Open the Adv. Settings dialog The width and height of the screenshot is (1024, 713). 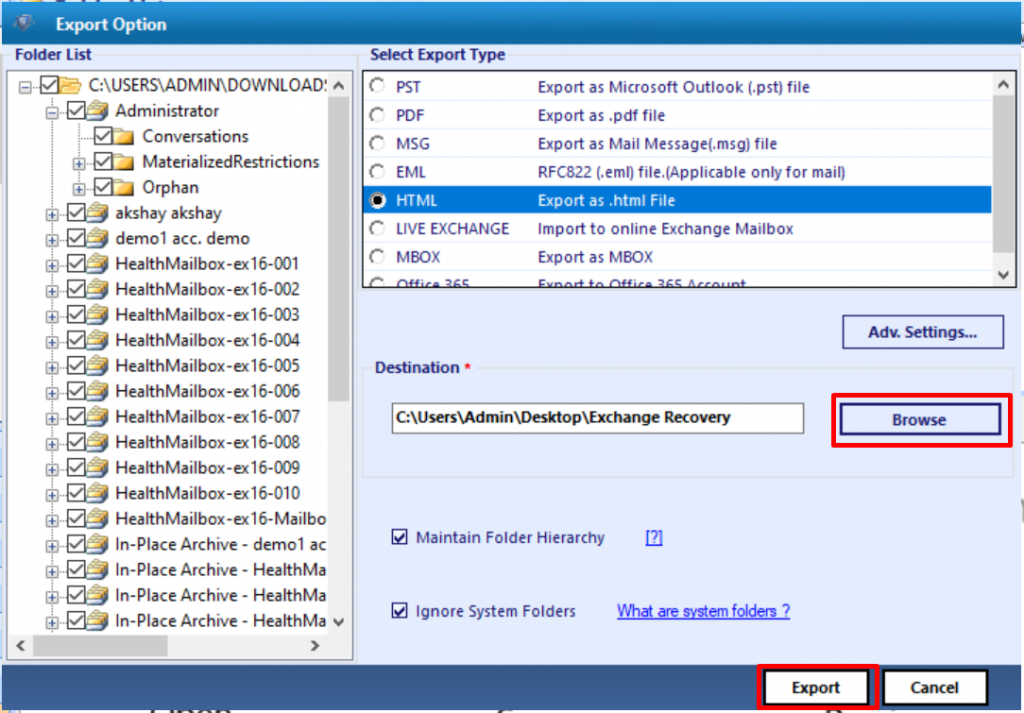[x=922, y=333]
